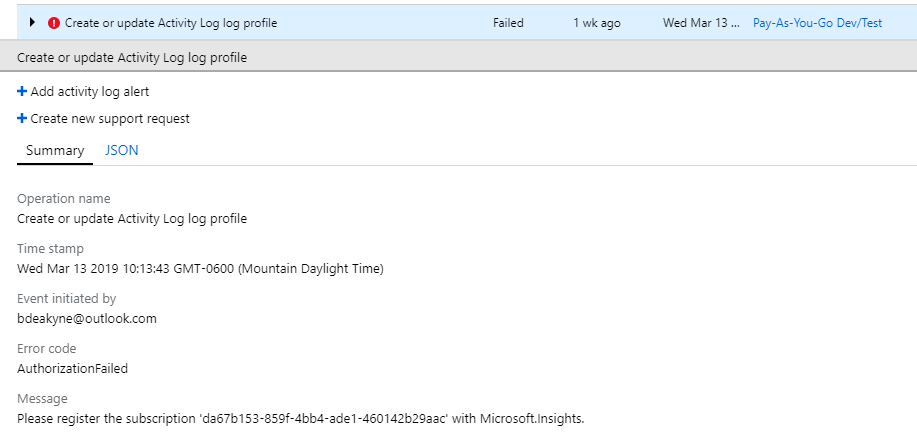Select the operation name in the top row
Viewport: 917px width, 443px height.
click(x=171, y=22)
